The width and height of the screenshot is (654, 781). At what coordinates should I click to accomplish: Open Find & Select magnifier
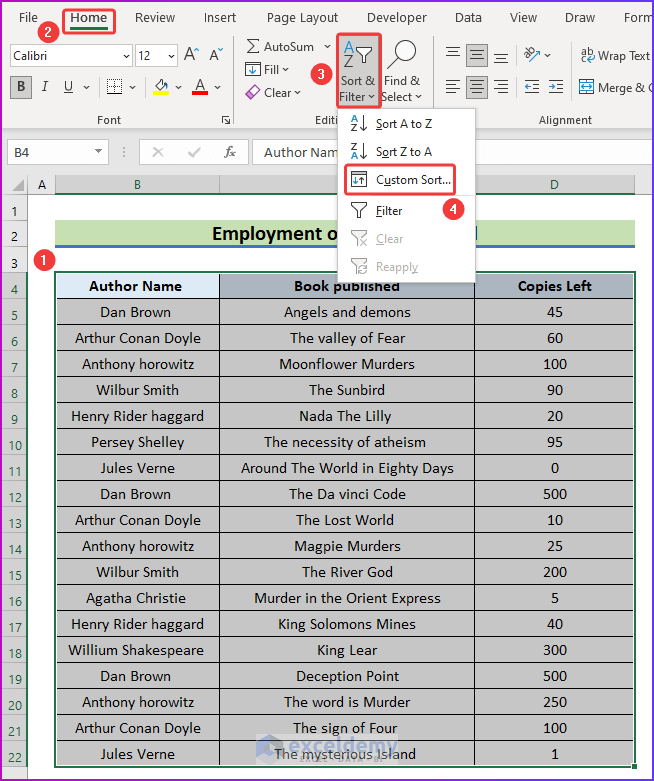[x=402, y=70]
